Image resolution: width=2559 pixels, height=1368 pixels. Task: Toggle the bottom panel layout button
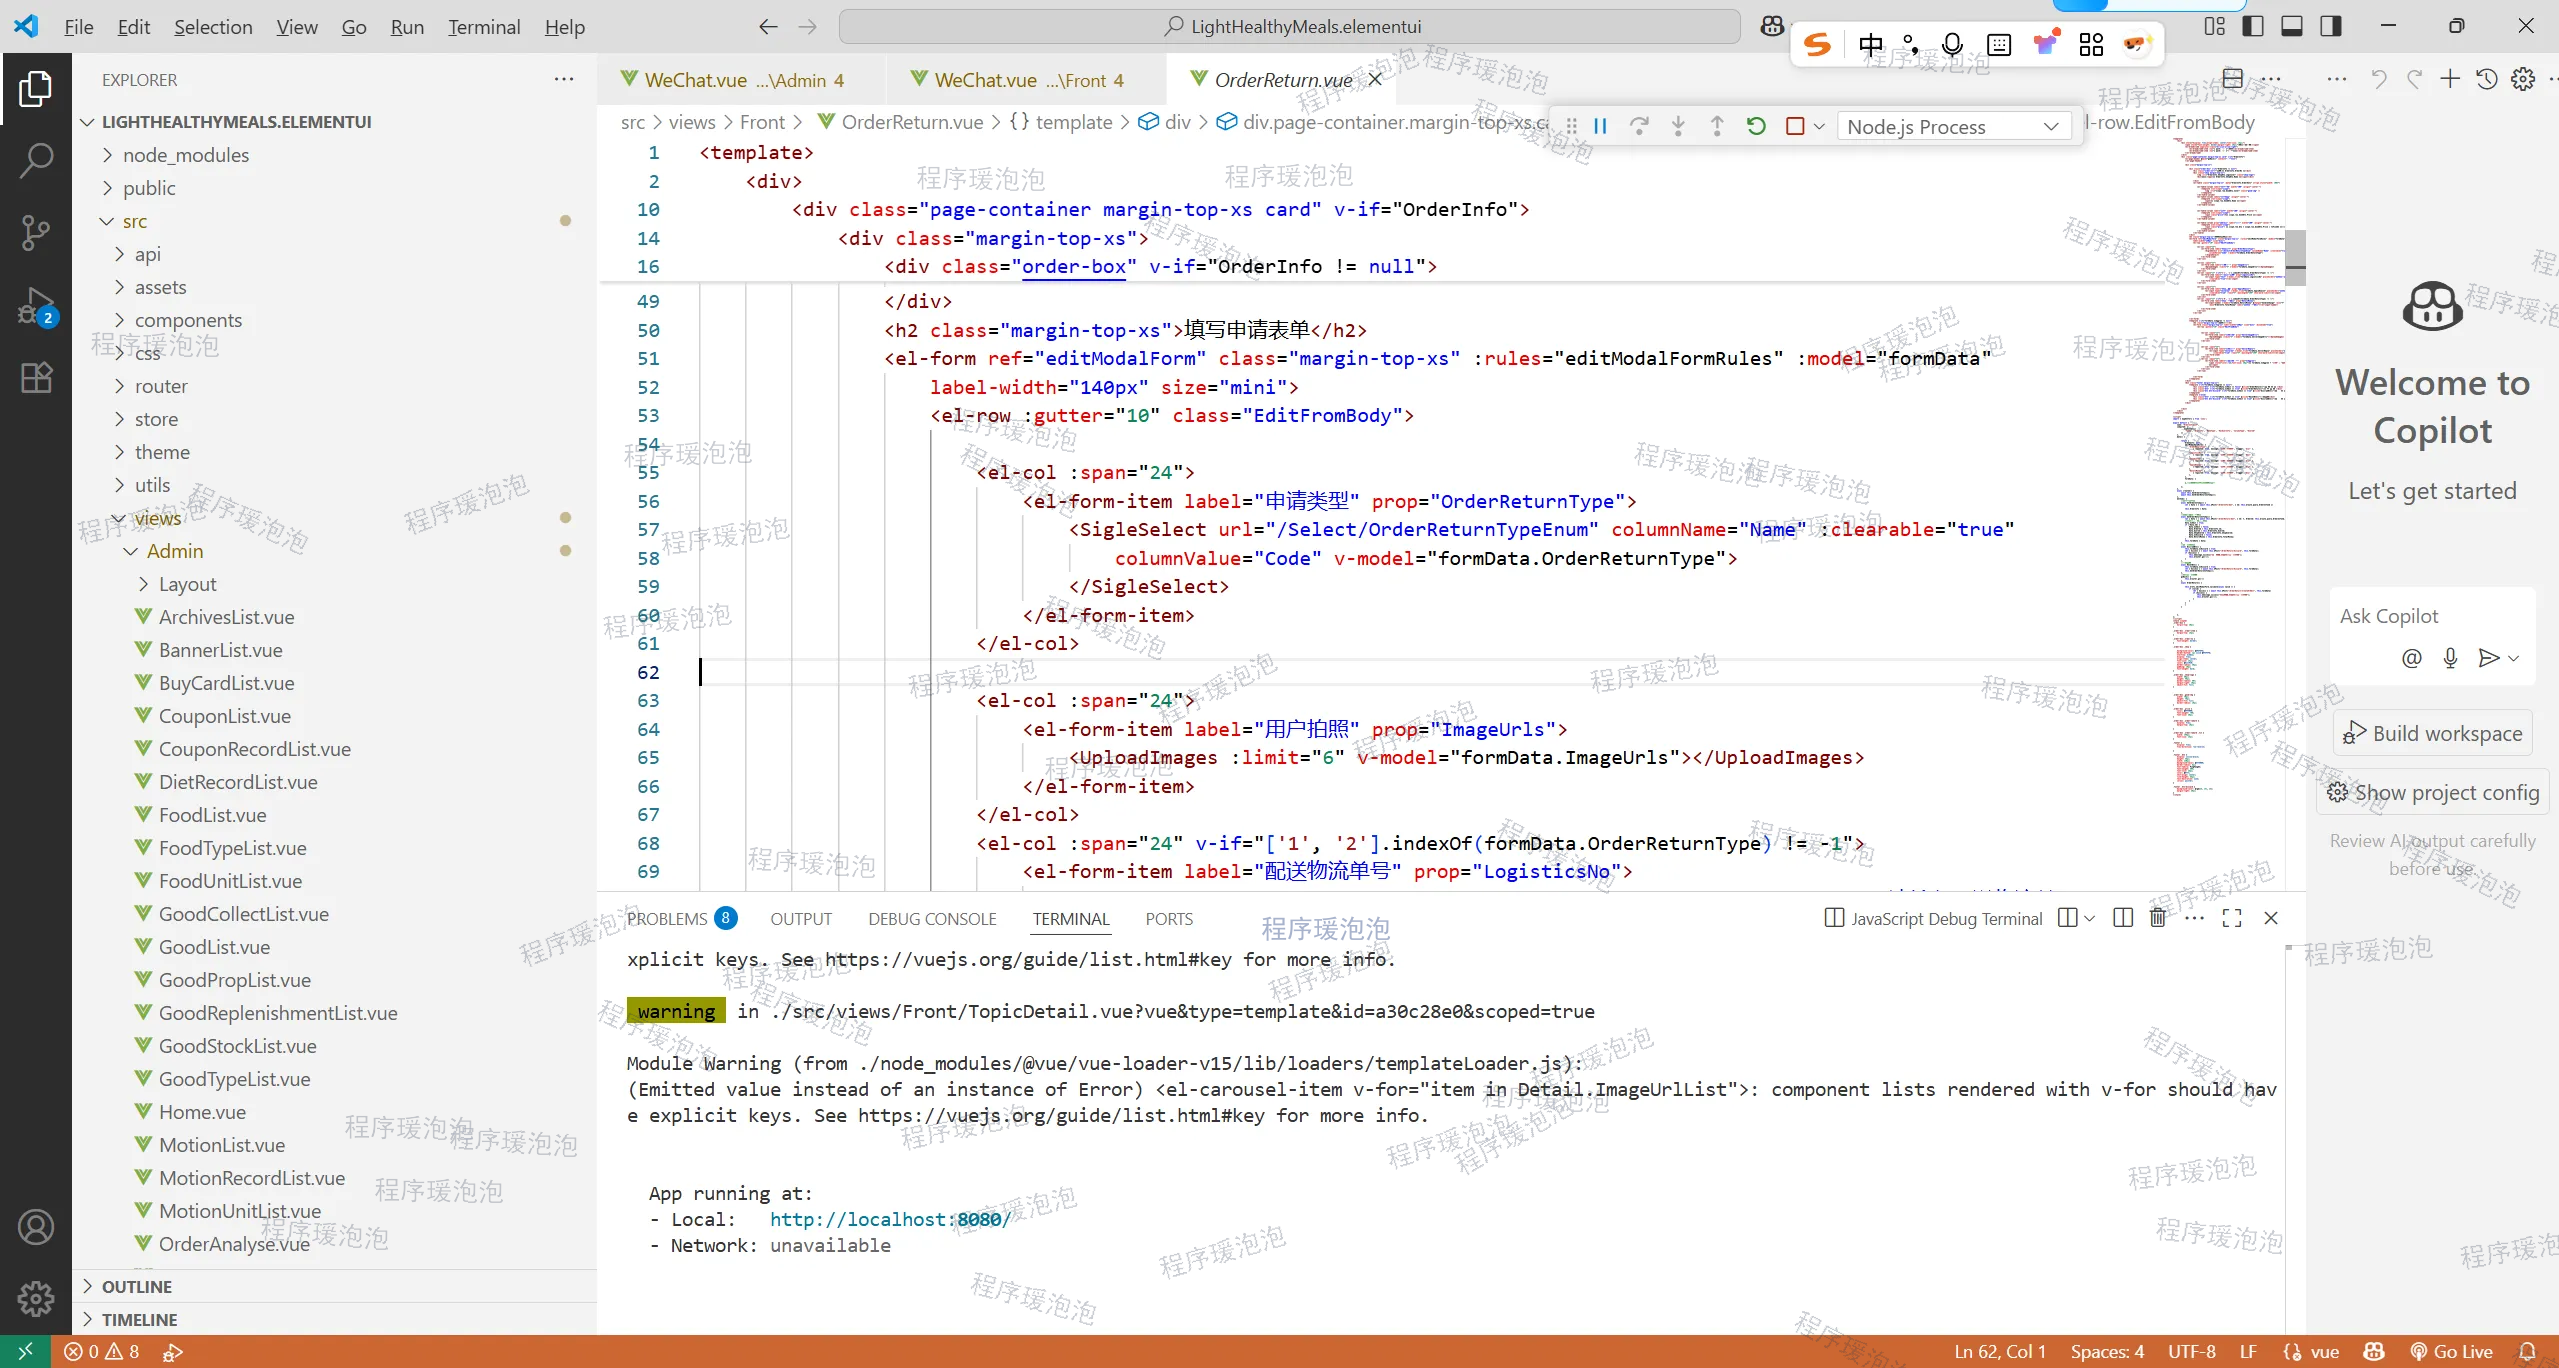tap(2292, 26)
